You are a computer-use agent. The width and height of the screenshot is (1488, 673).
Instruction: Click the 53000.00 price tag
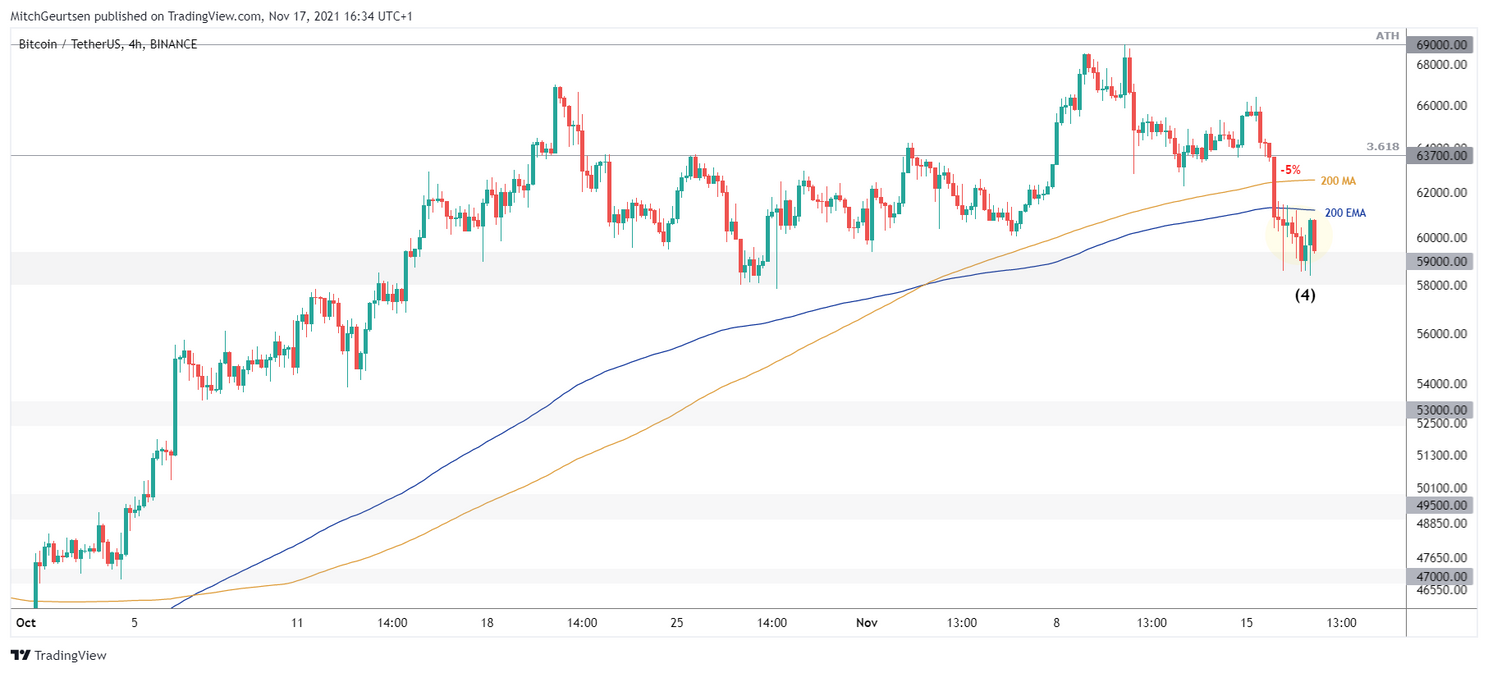click(x=1441, y=410)
